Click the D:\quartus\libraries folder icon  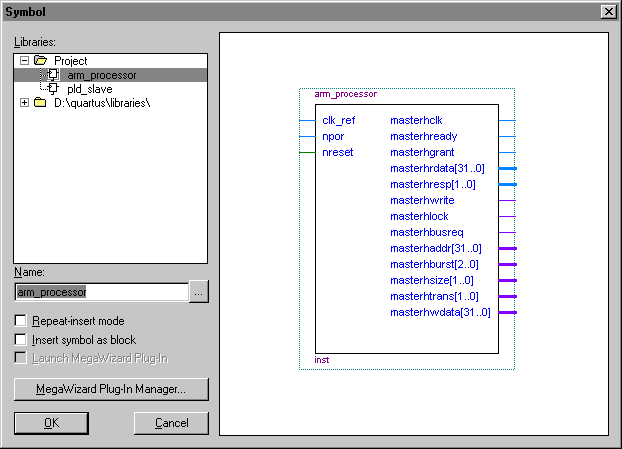click(40, 103)
